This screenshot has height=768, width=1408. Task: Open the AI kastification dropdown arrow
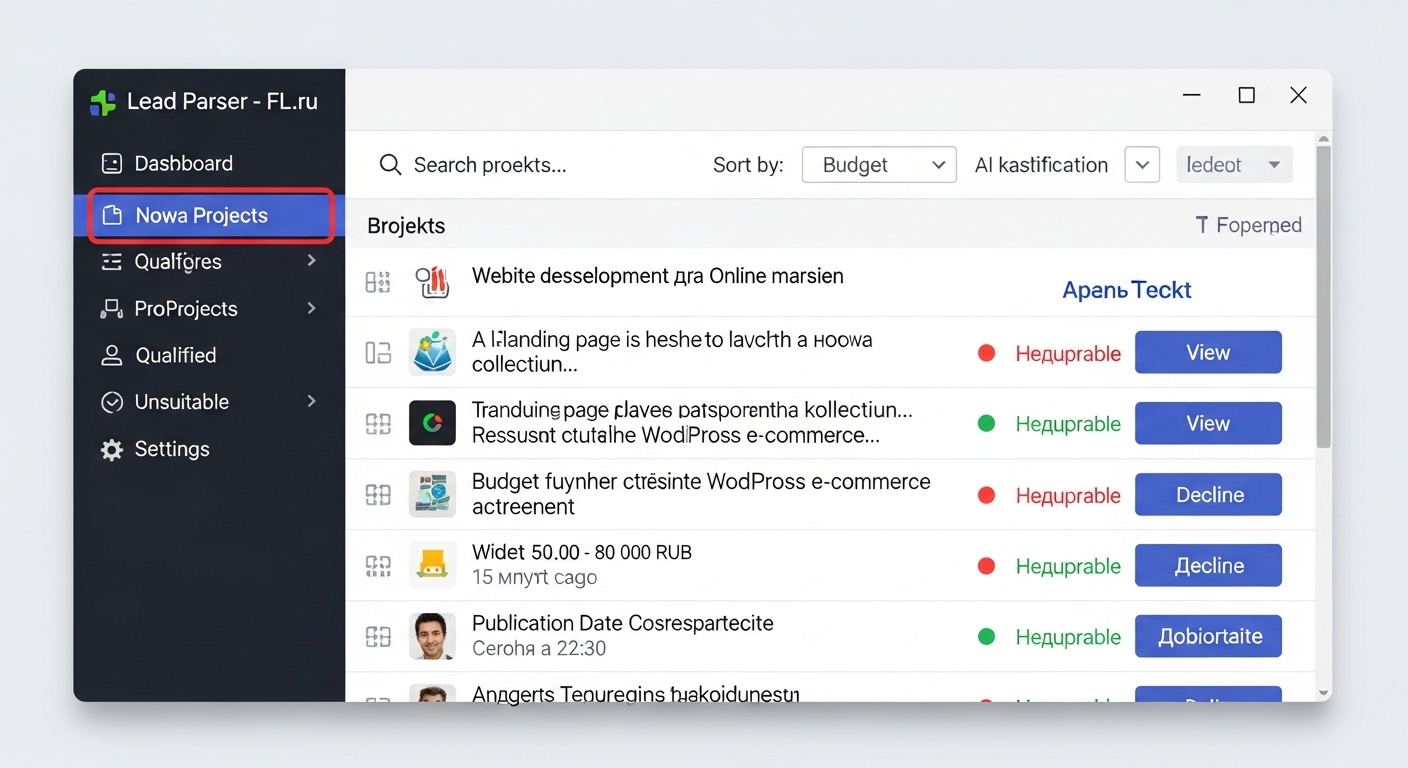point(1142,165)
